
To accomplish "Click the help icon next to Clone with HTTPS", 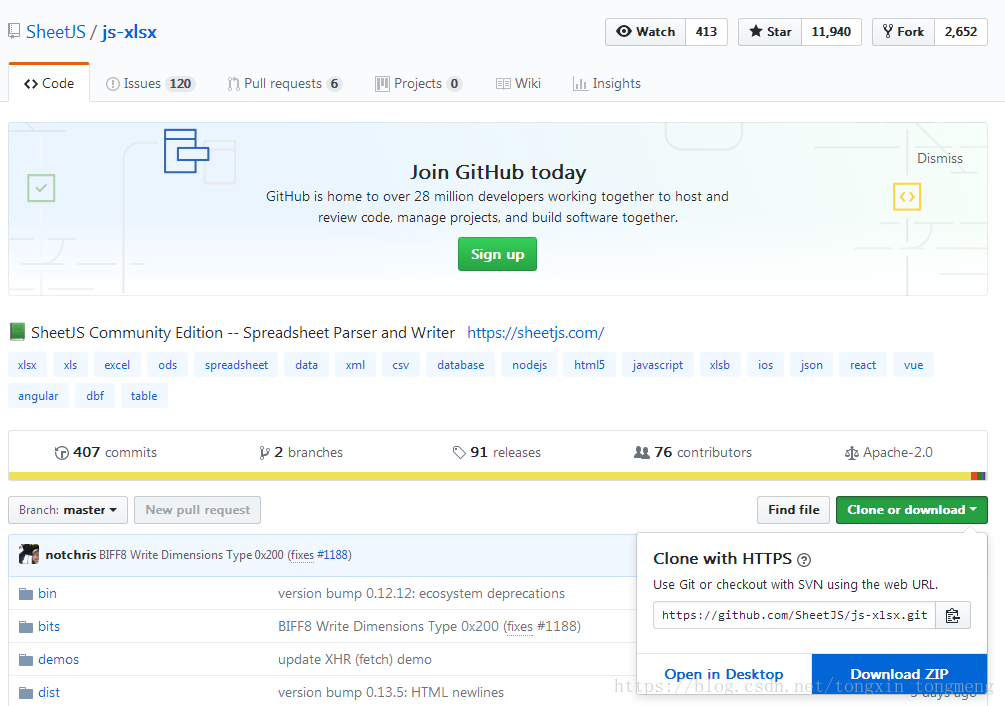I will coord(804,560).
